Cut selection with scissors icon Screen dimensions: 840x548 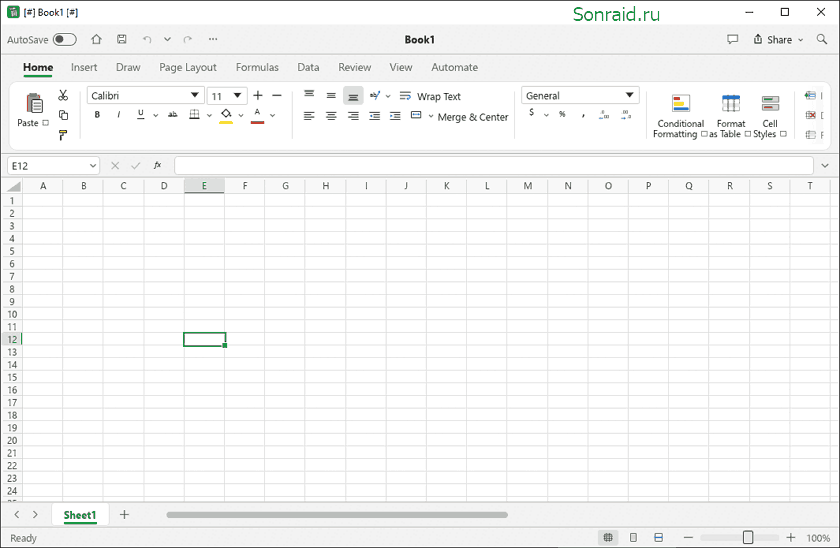pyautogui.click(x=63, y=95)
